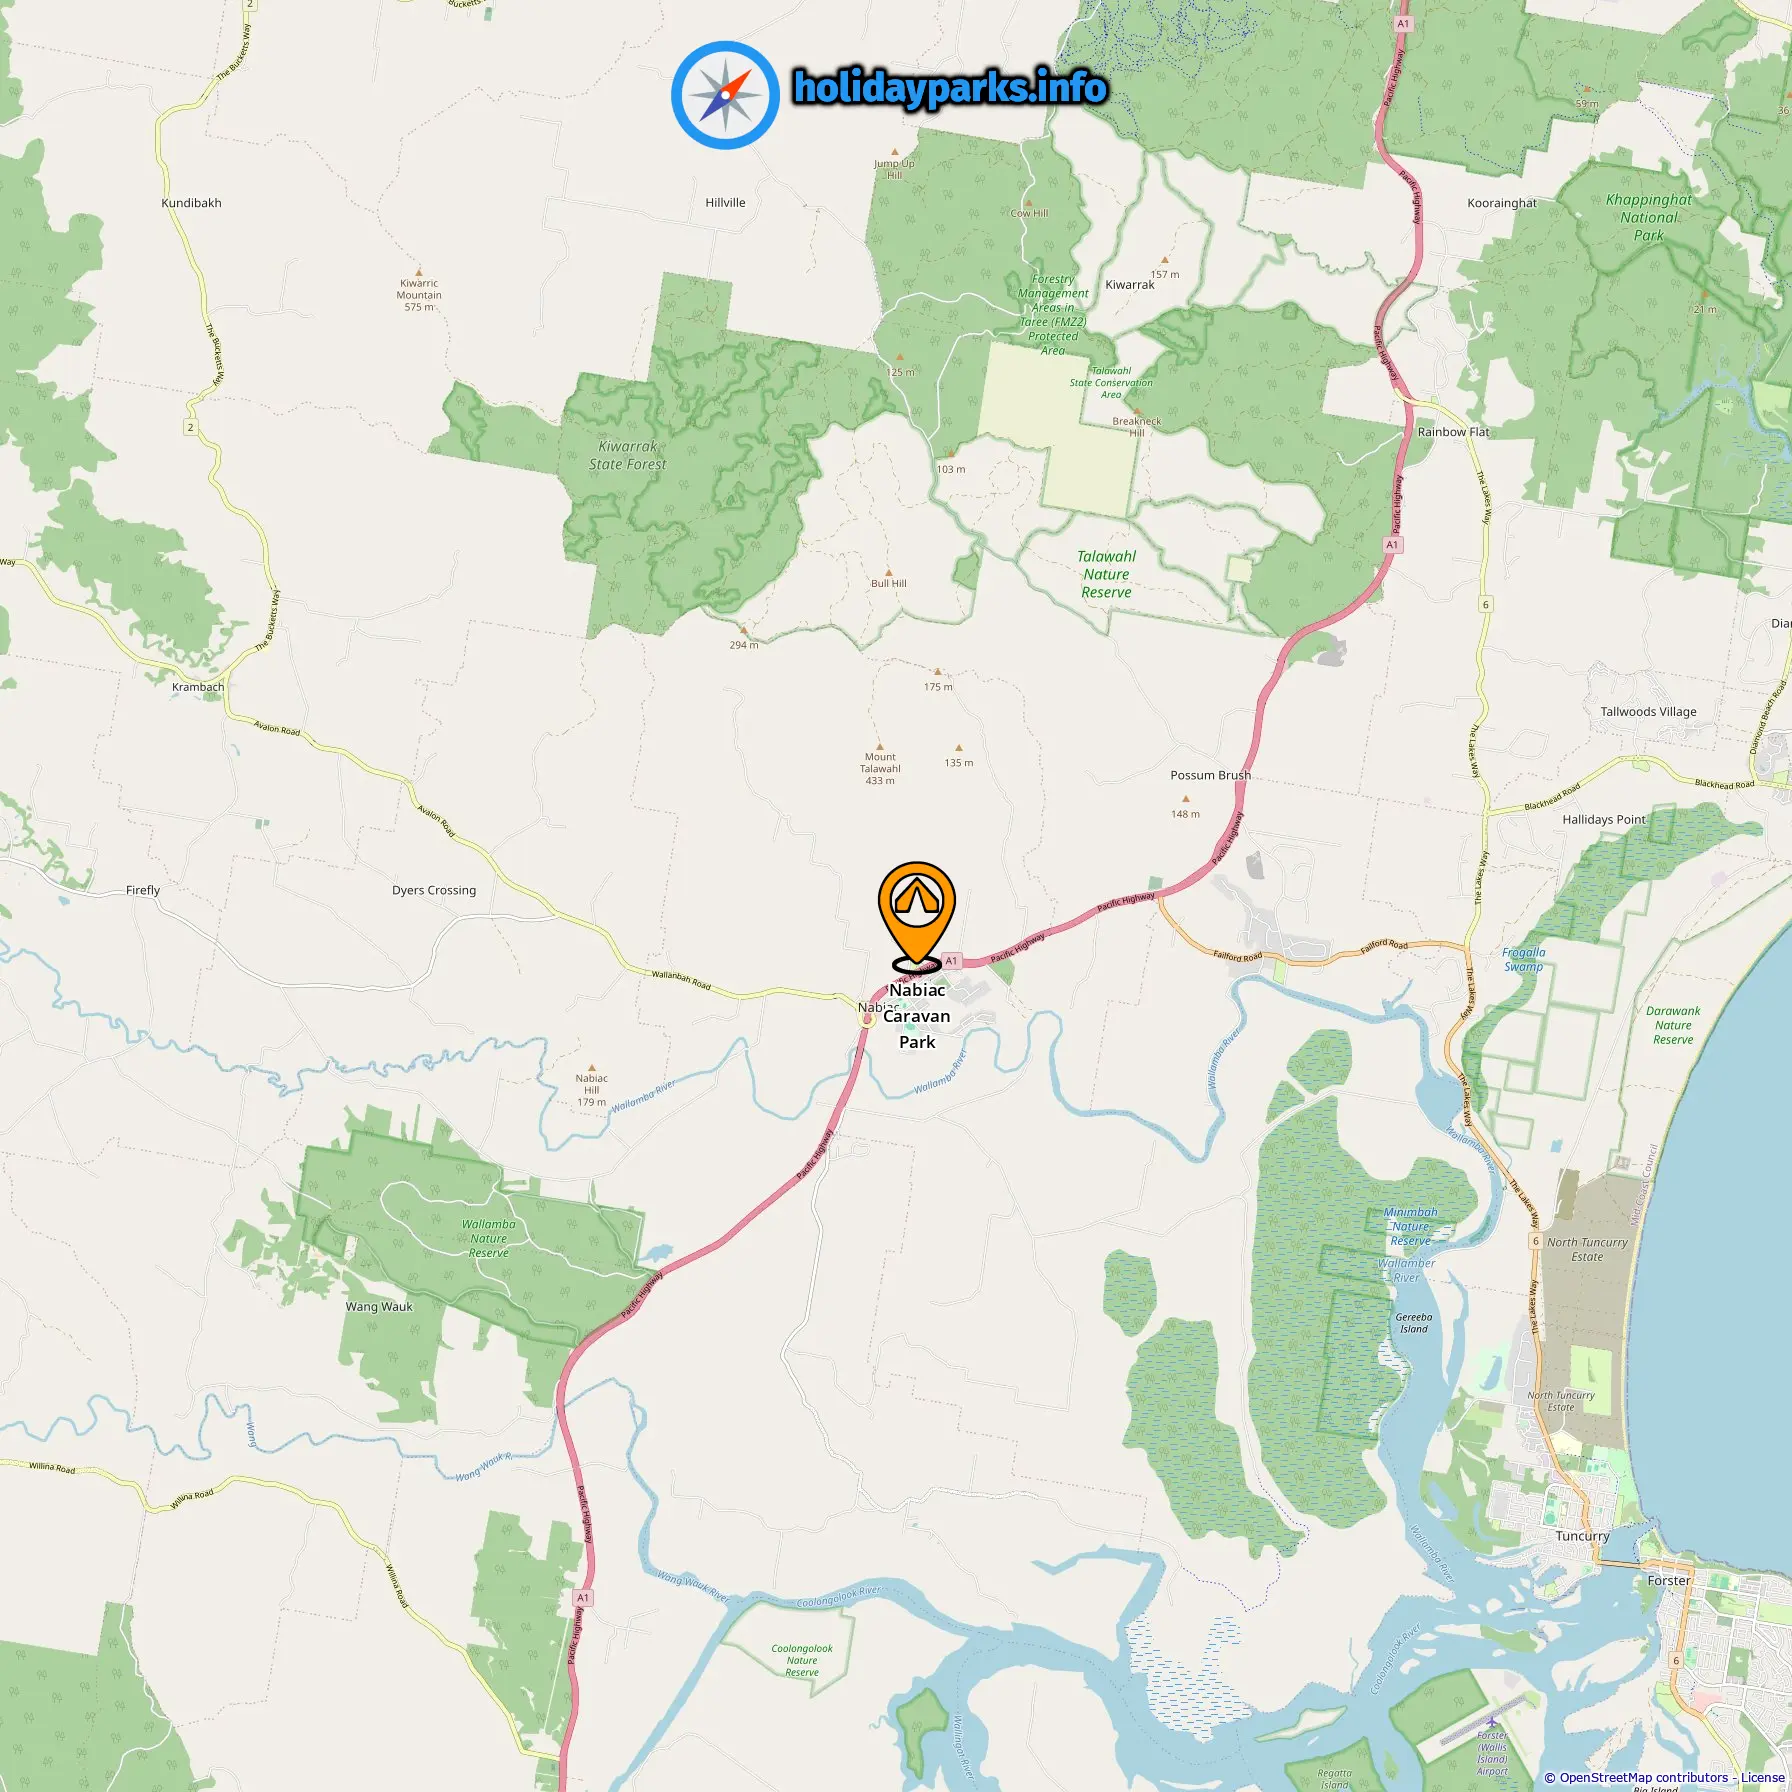
Task: Open the OpenStreetMap contributors link
Action: click(x=1644, y=1777)
